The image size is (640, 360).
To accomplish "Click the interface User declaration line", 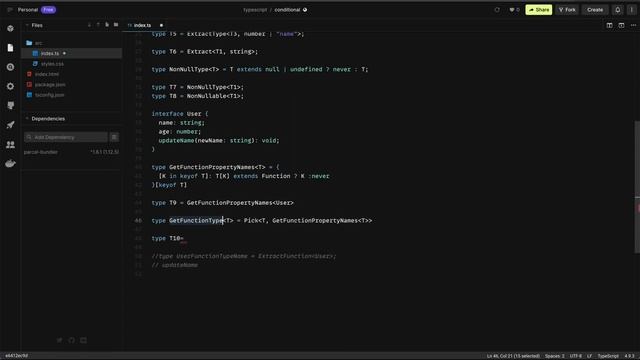I will [x=180, y=114].
